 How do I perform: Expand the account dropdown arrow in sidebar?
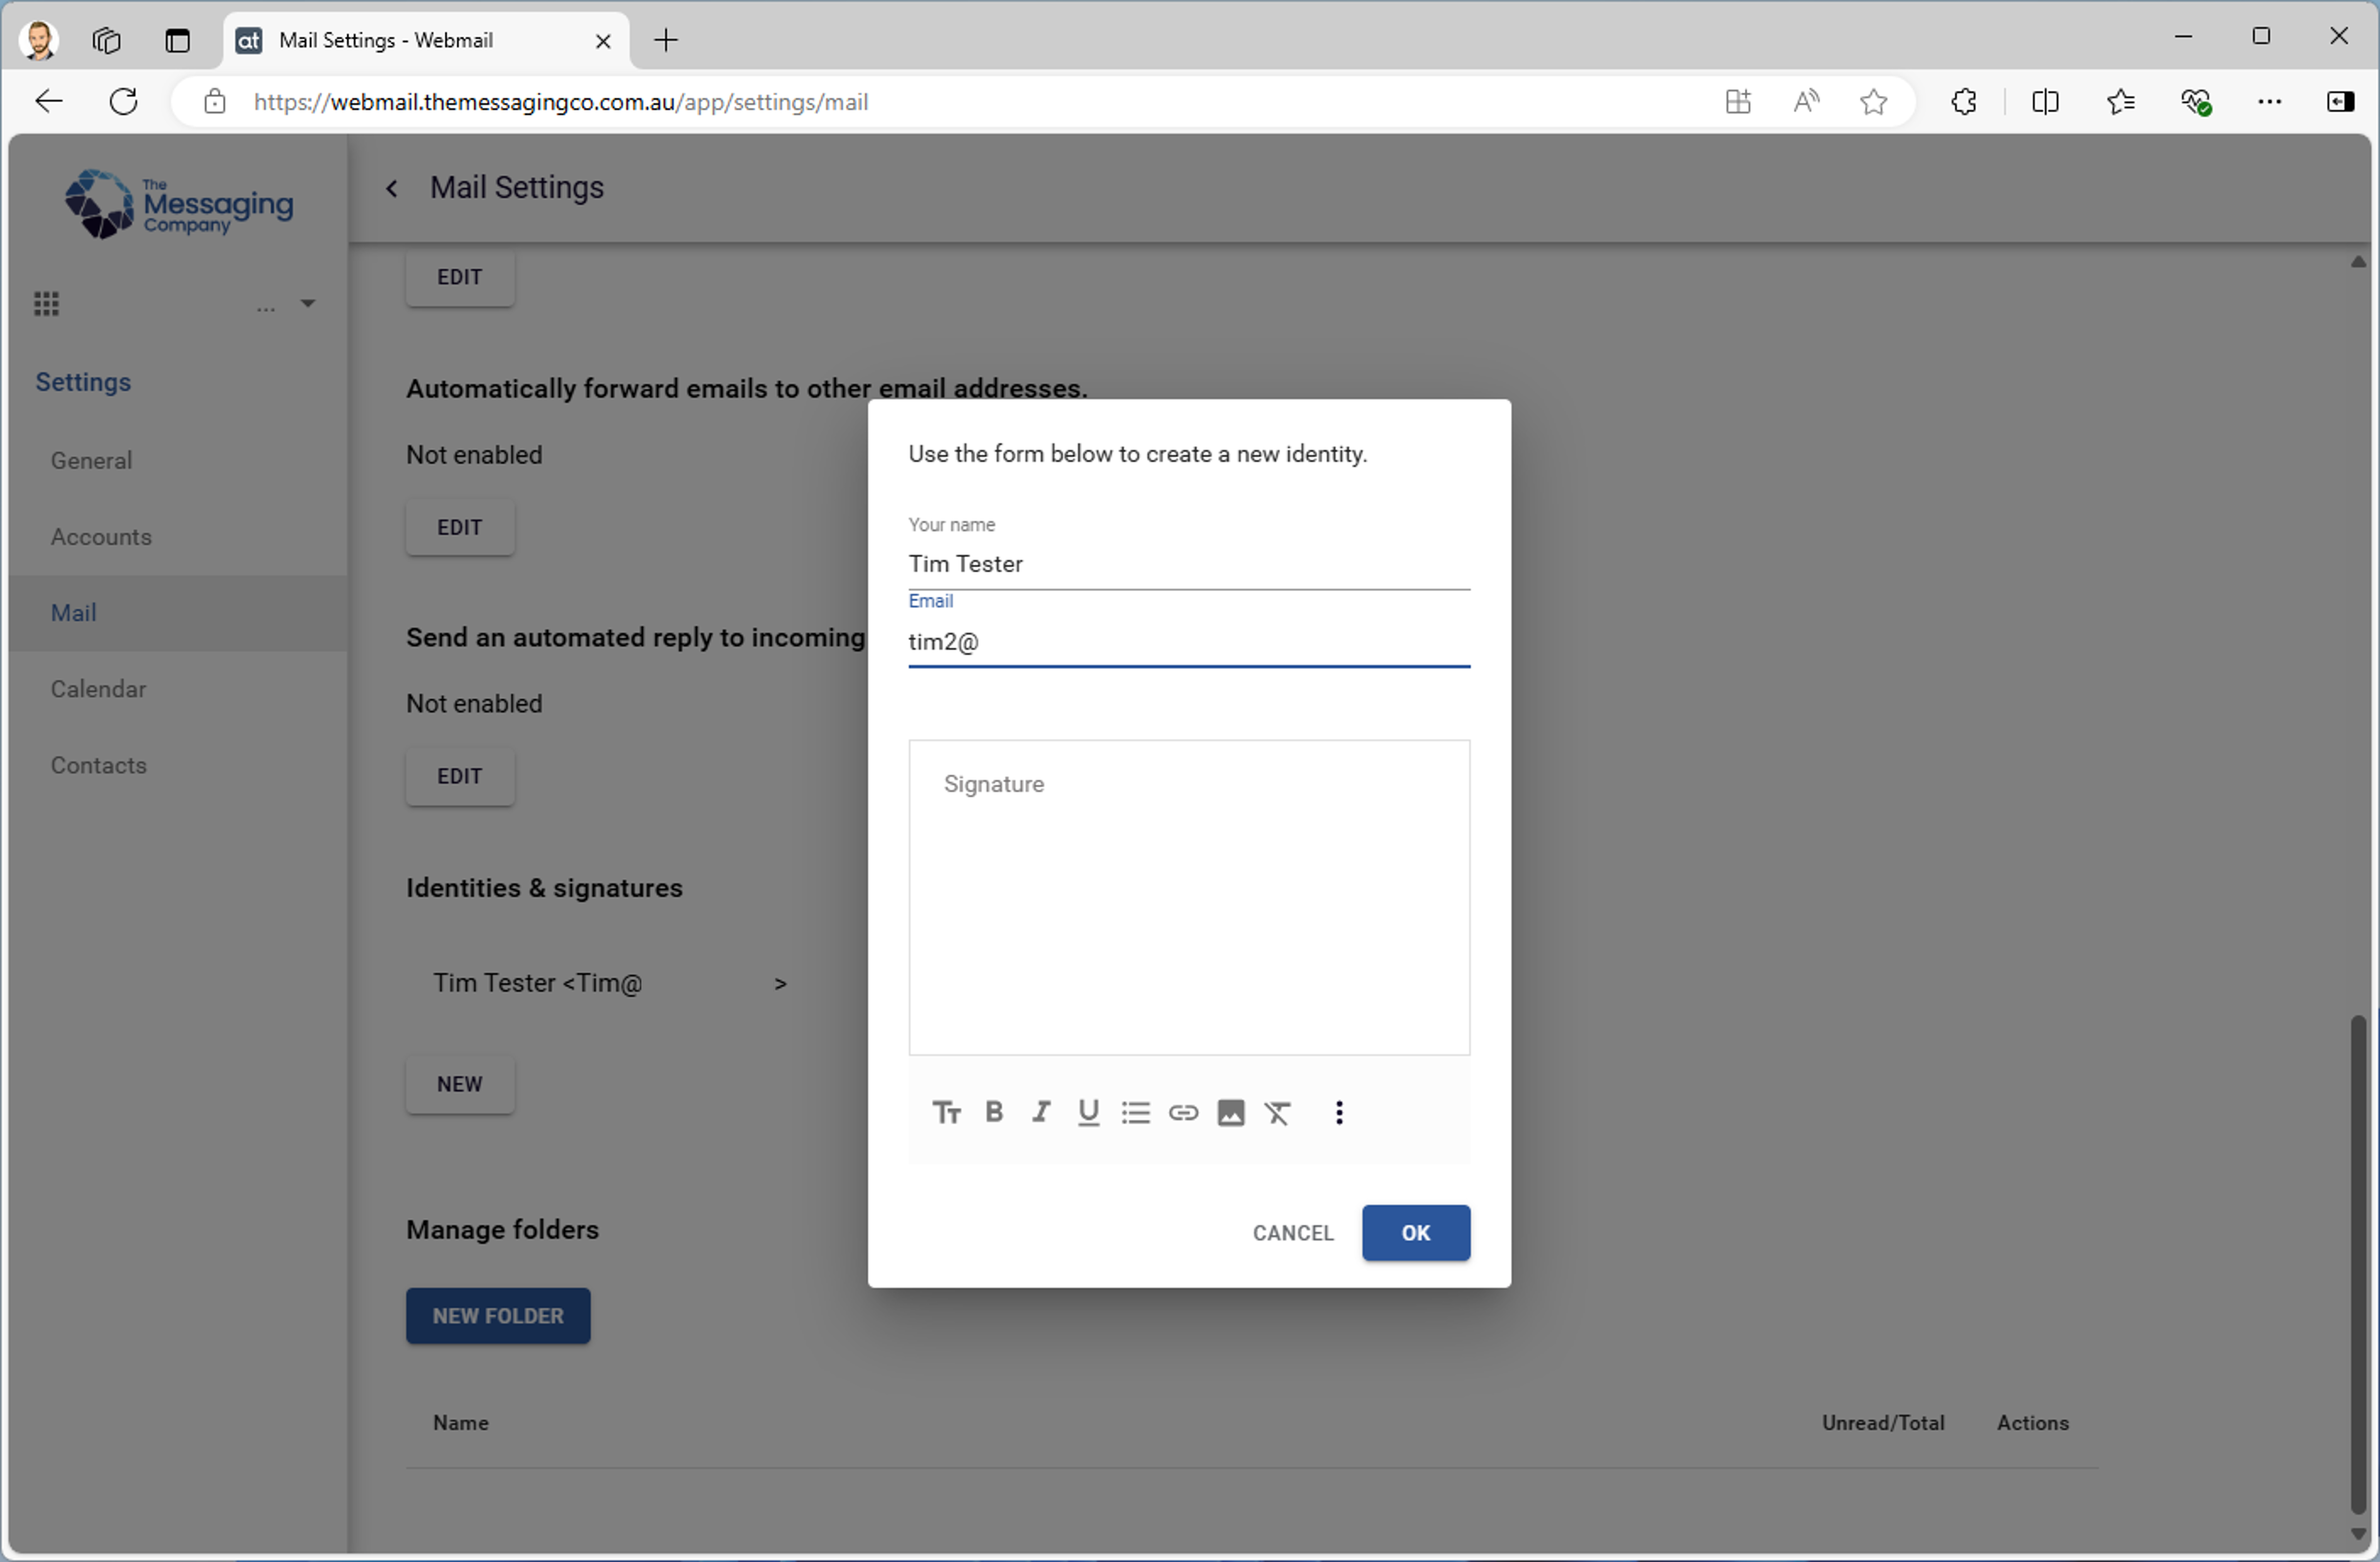coord(308,303)
